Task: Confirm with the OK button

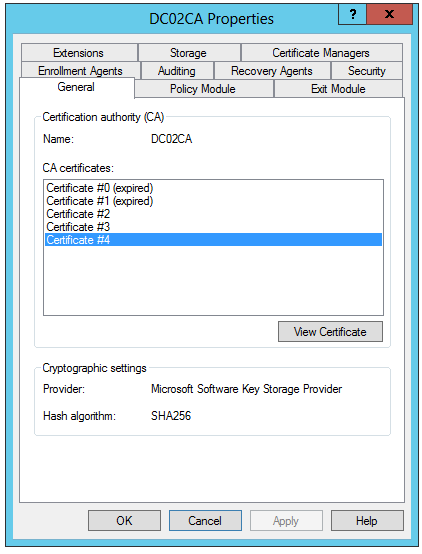Action: pyautogui.click(x=124, y=520)
